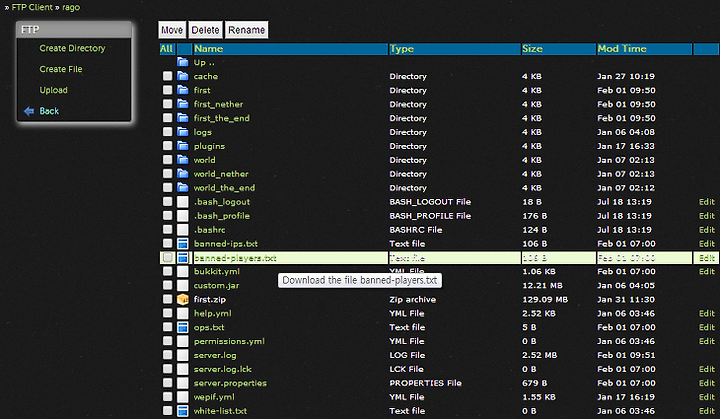This screenshot has height=419, width=720.
Task: Choose Create File in FTP menu
Action: coord(61,69)
